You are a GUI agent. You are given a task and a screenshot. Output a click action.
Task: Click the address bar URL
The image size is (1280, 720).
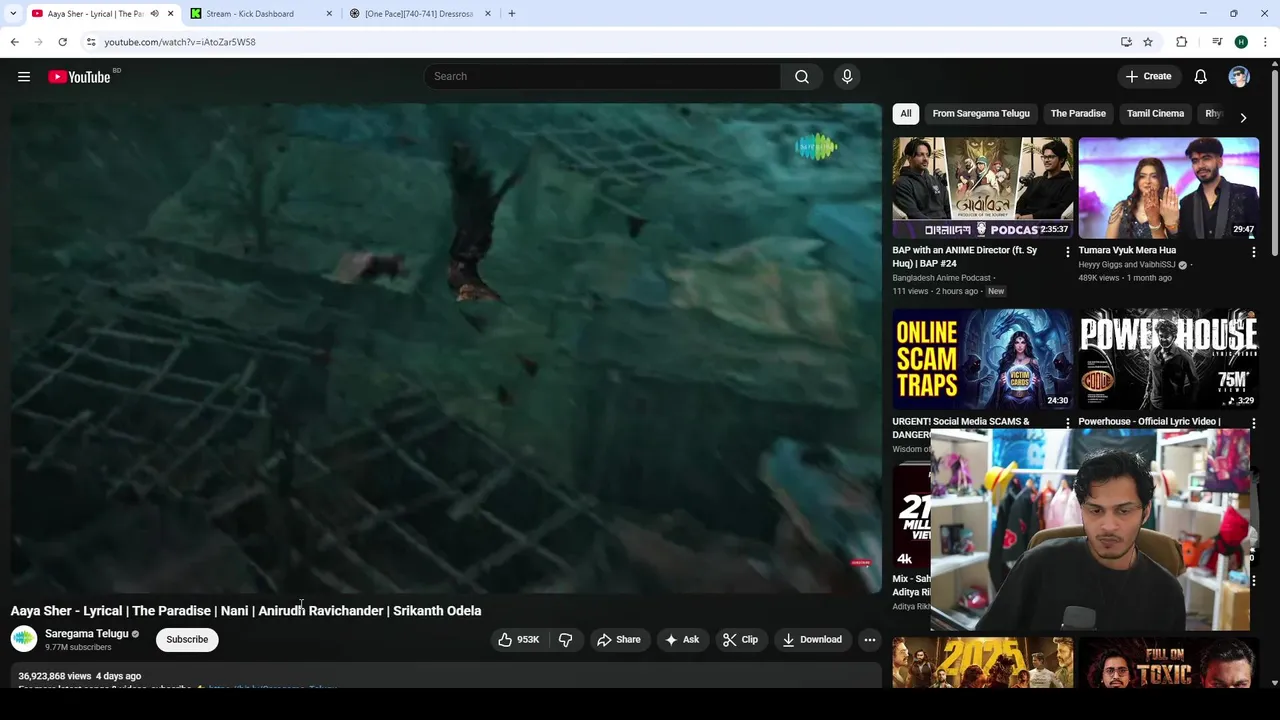pyautogui.click(x=180, y=42)
